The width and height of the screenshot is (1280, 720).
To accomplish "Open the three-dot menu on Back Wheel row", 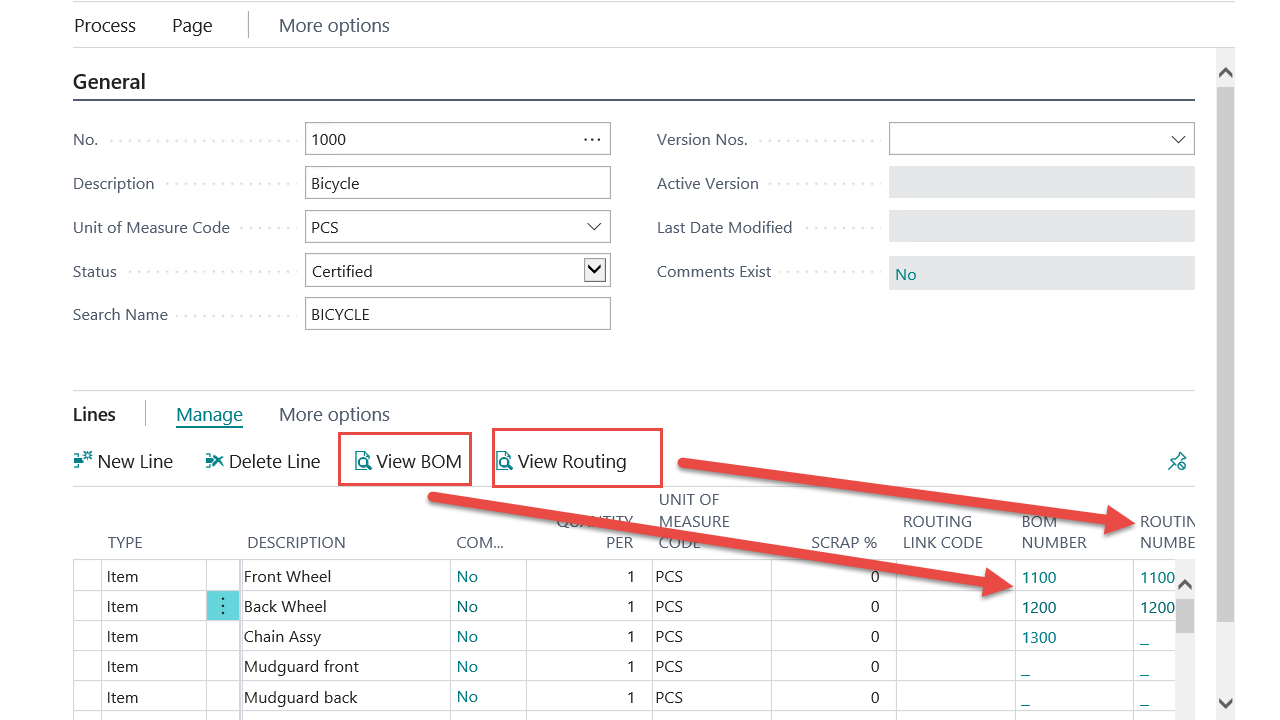I will point(223,606).
